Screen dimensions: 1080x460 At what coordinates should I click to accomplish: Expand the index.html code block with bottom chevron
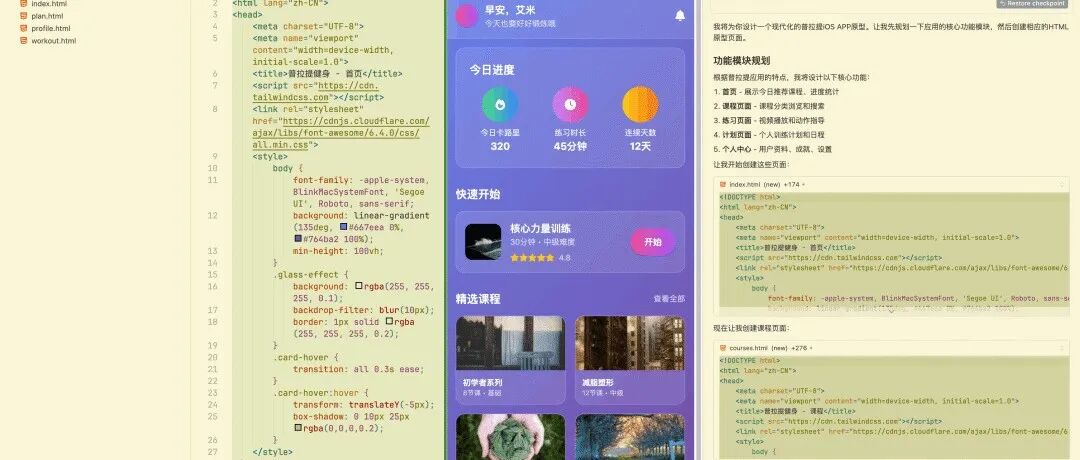tap(891, 311)
